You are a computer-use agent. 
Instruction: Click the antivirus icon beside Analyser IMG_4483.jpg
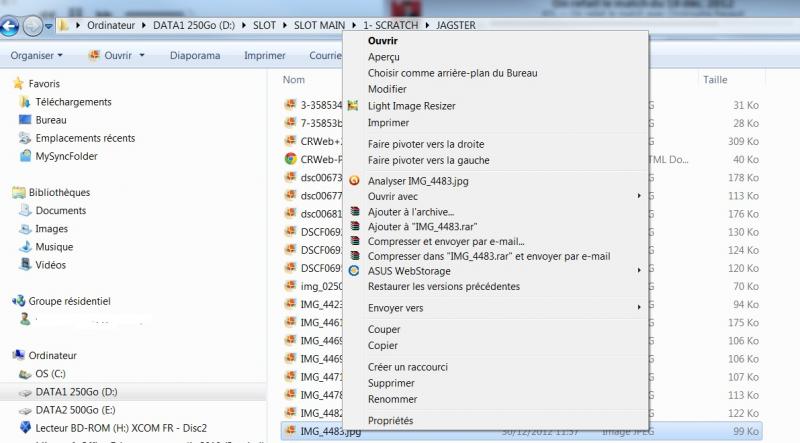[353, 181]
